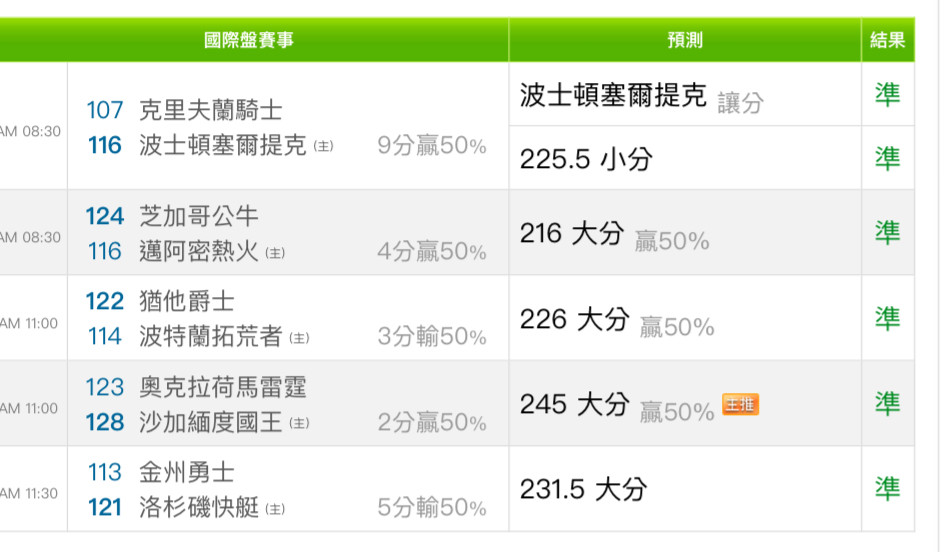Viewport: 951px width, 552px height.
Task: Click 準 result icon for 231.5 大分
Action: pos(887,488)
